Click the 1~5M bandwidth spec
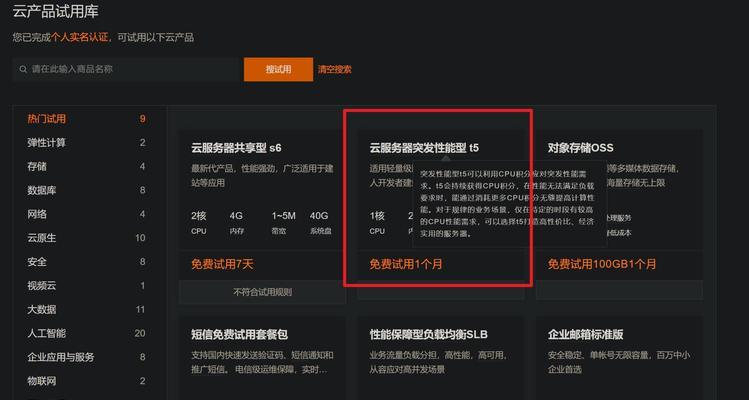 284,223
